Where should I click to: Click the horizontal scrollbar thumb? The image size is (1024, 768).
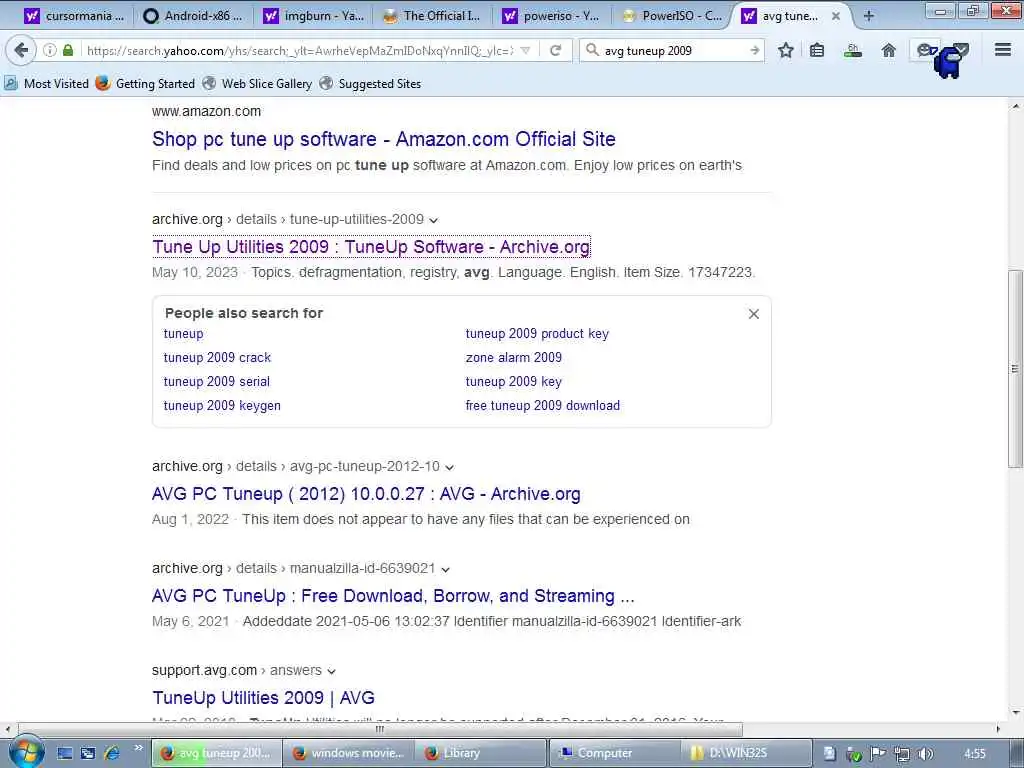point(380,729)
